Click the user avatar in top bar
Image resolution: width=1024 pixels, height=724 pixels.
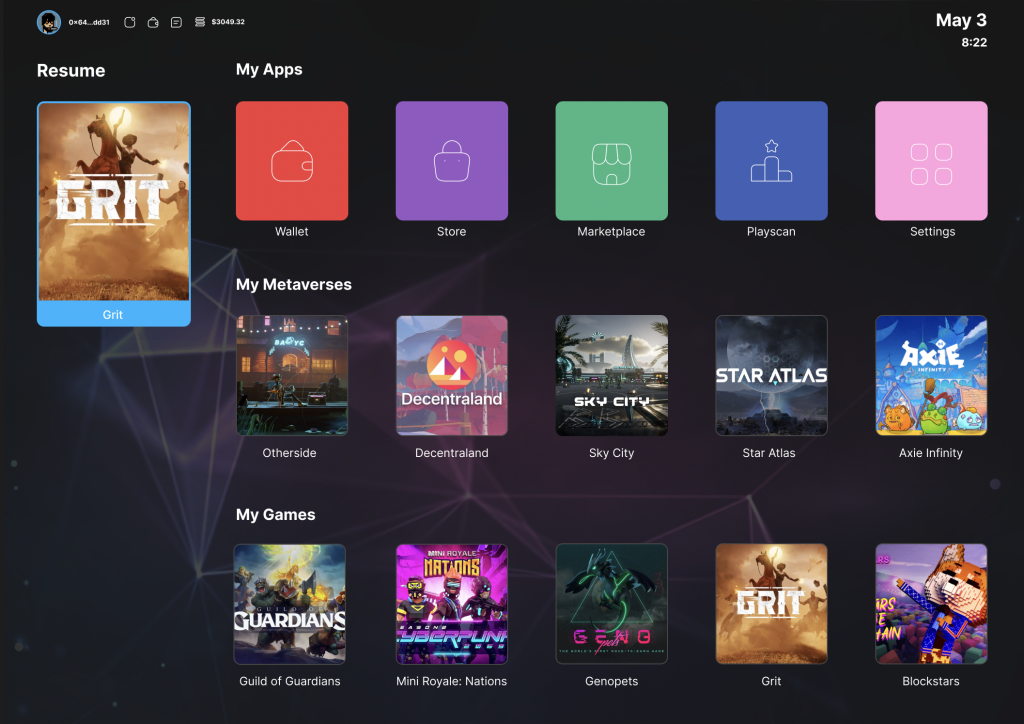(x=49, y=22)
